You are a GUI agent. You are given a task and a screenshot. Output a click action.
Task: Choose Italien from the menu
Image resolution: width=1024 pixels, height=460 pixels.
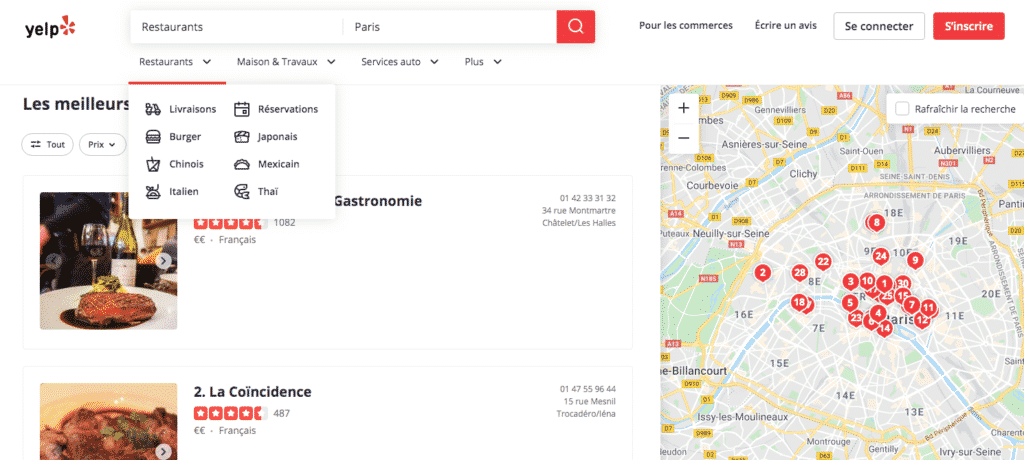(184, 191)
